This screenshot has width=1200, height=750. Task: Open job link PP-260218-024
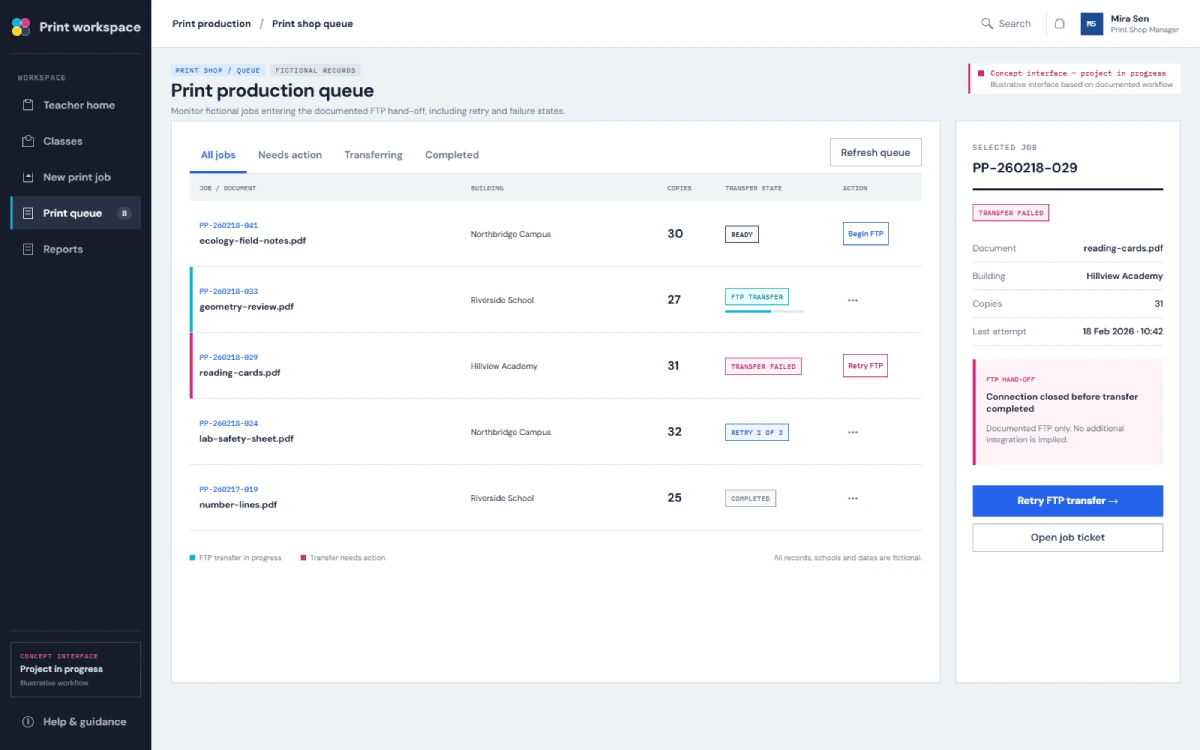(228, 424)
